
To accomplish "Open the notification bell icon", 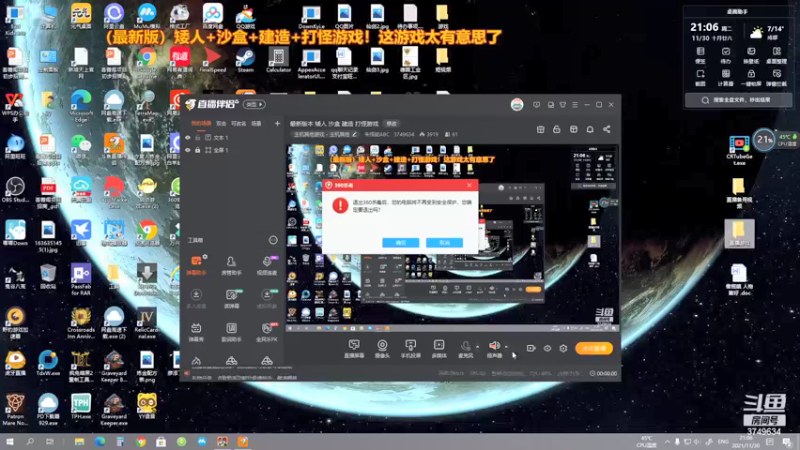I will 590,130.
